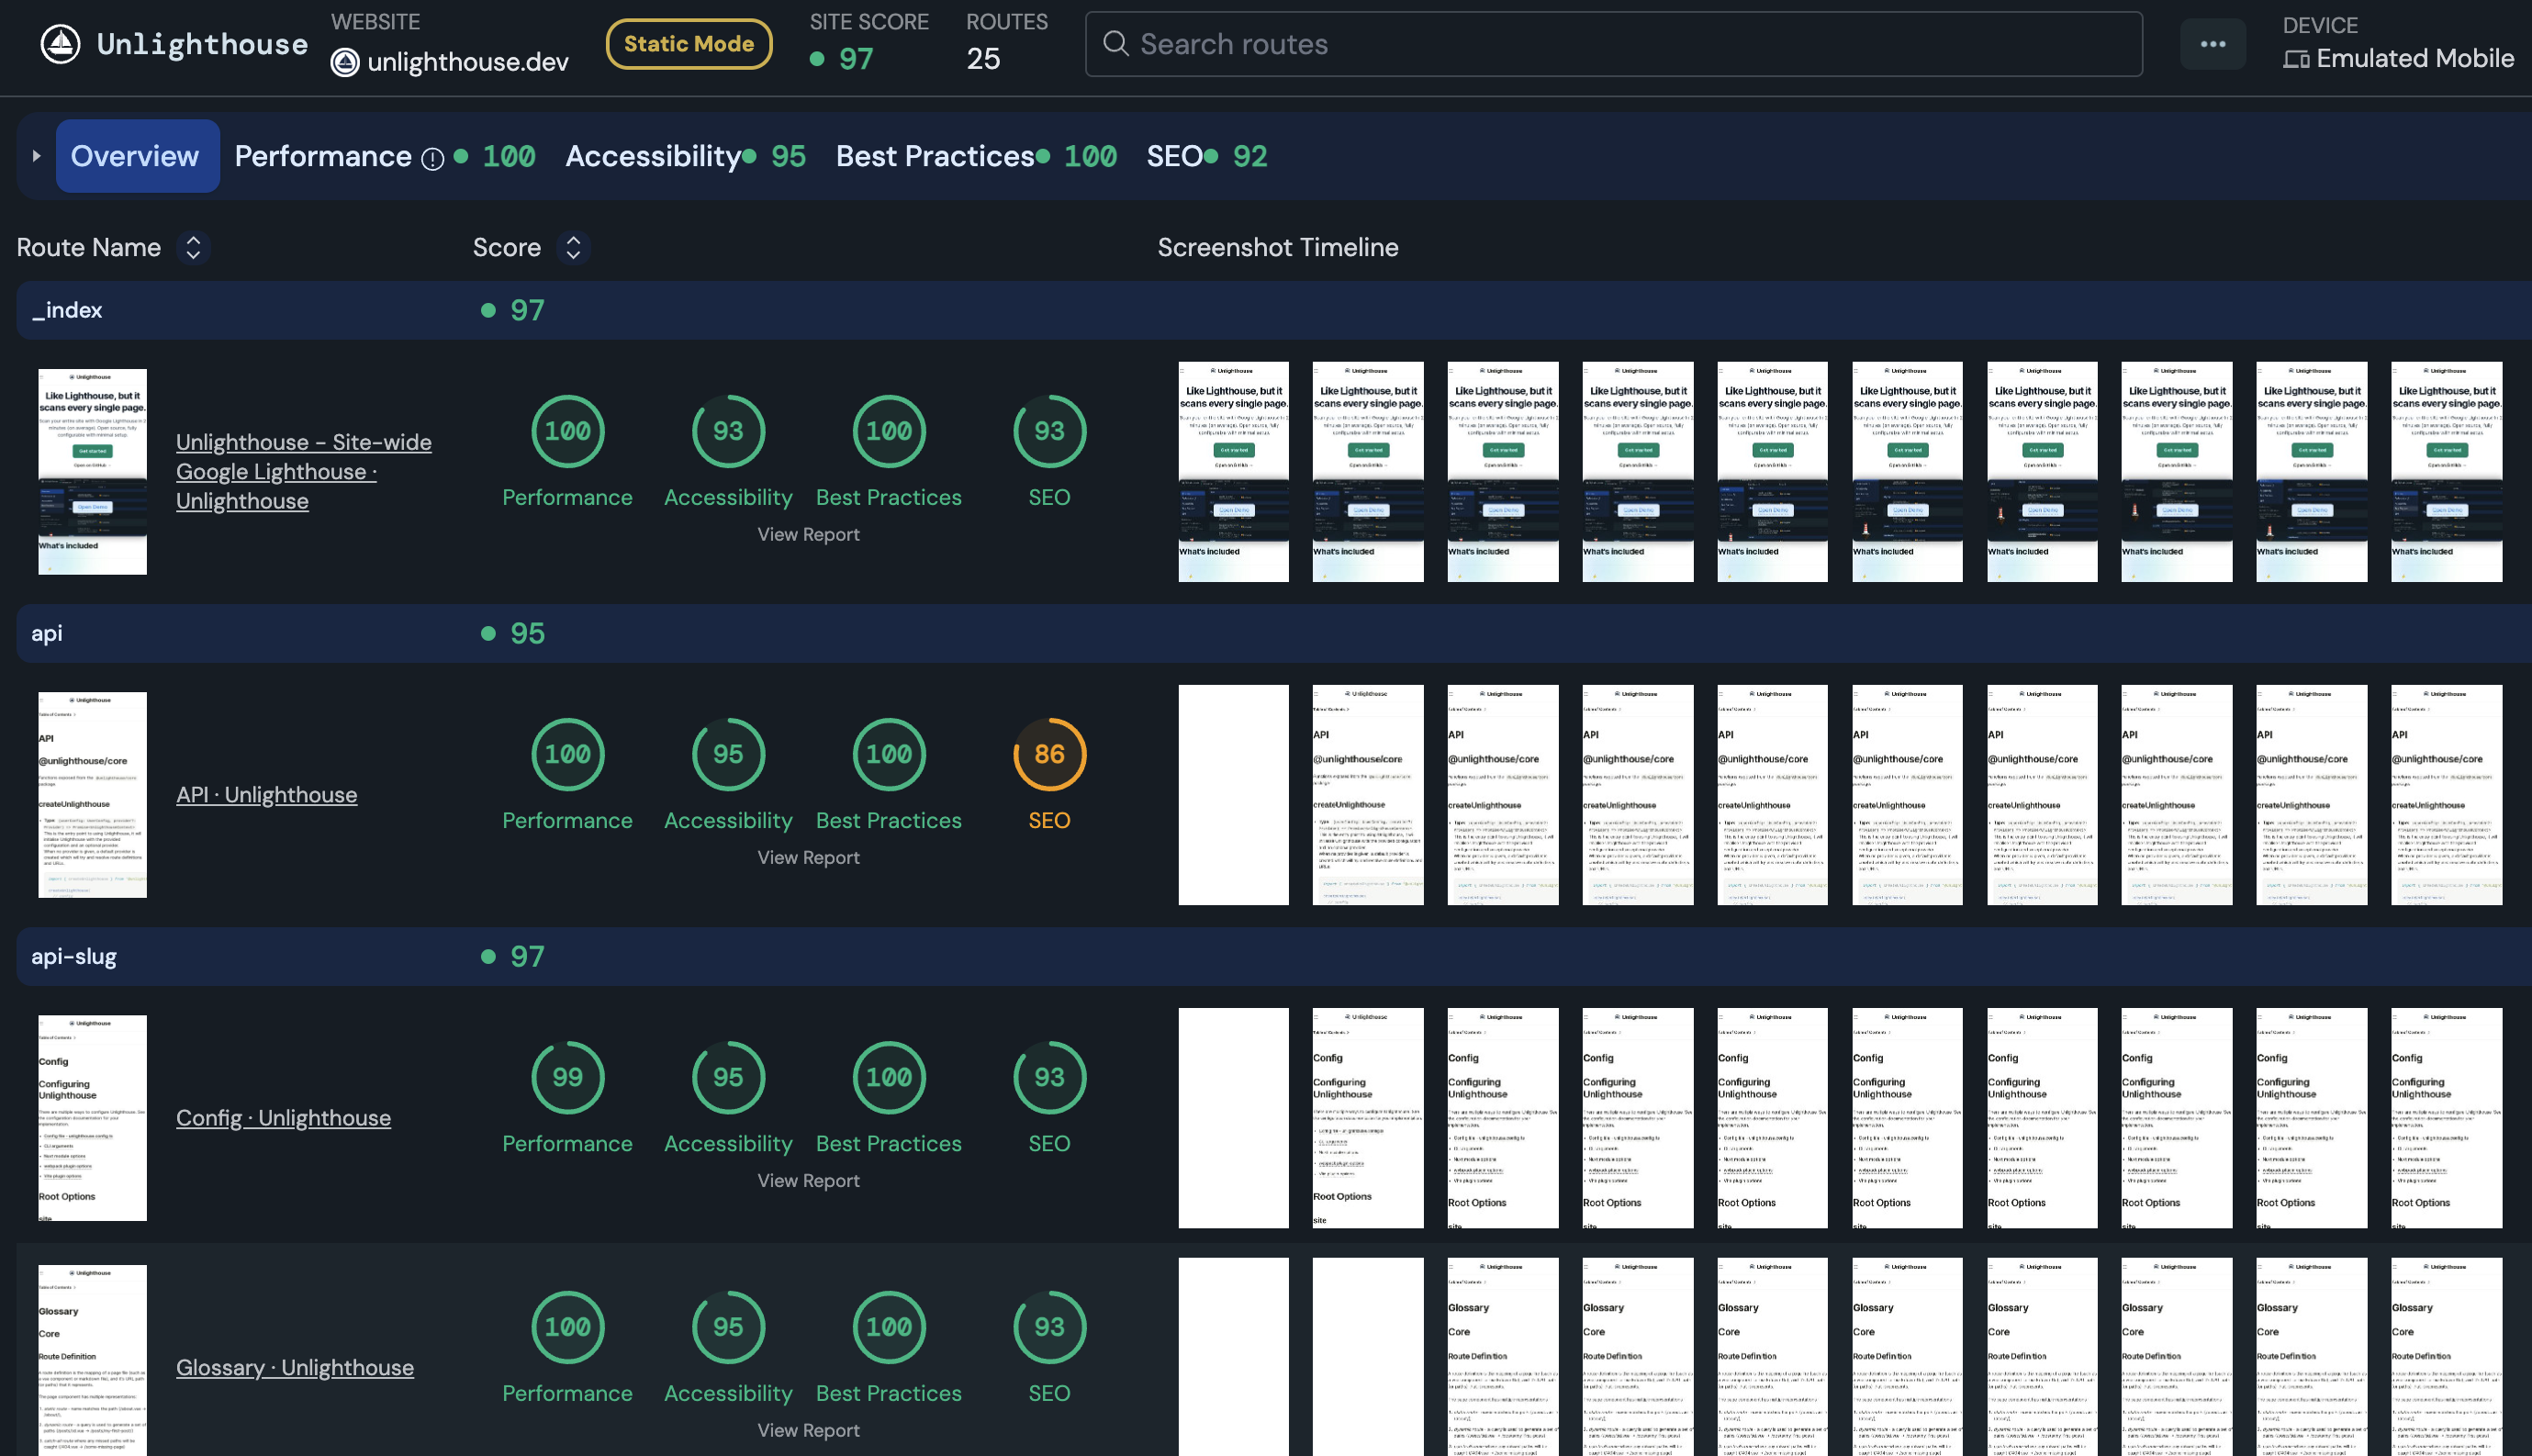
Task: Sort routes by Score
Action: (x=573, y=247)
